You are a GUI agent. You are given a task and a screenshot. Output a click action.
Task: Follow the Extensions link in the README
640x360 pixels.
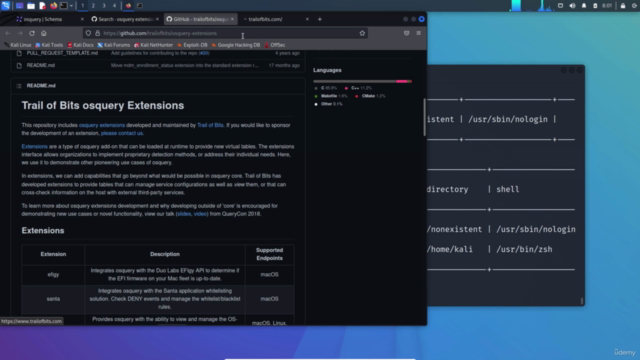34,147
